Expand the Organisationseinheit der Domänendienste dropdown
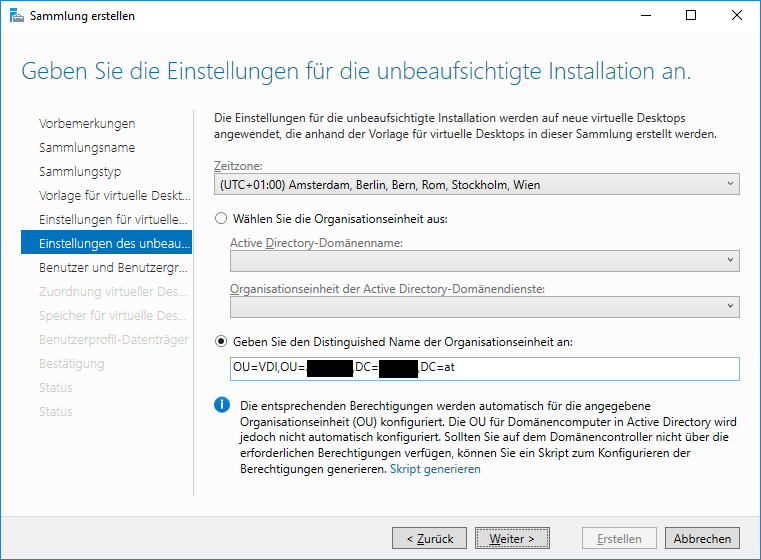This screenshot has height=560, width=761. (484, 307)
